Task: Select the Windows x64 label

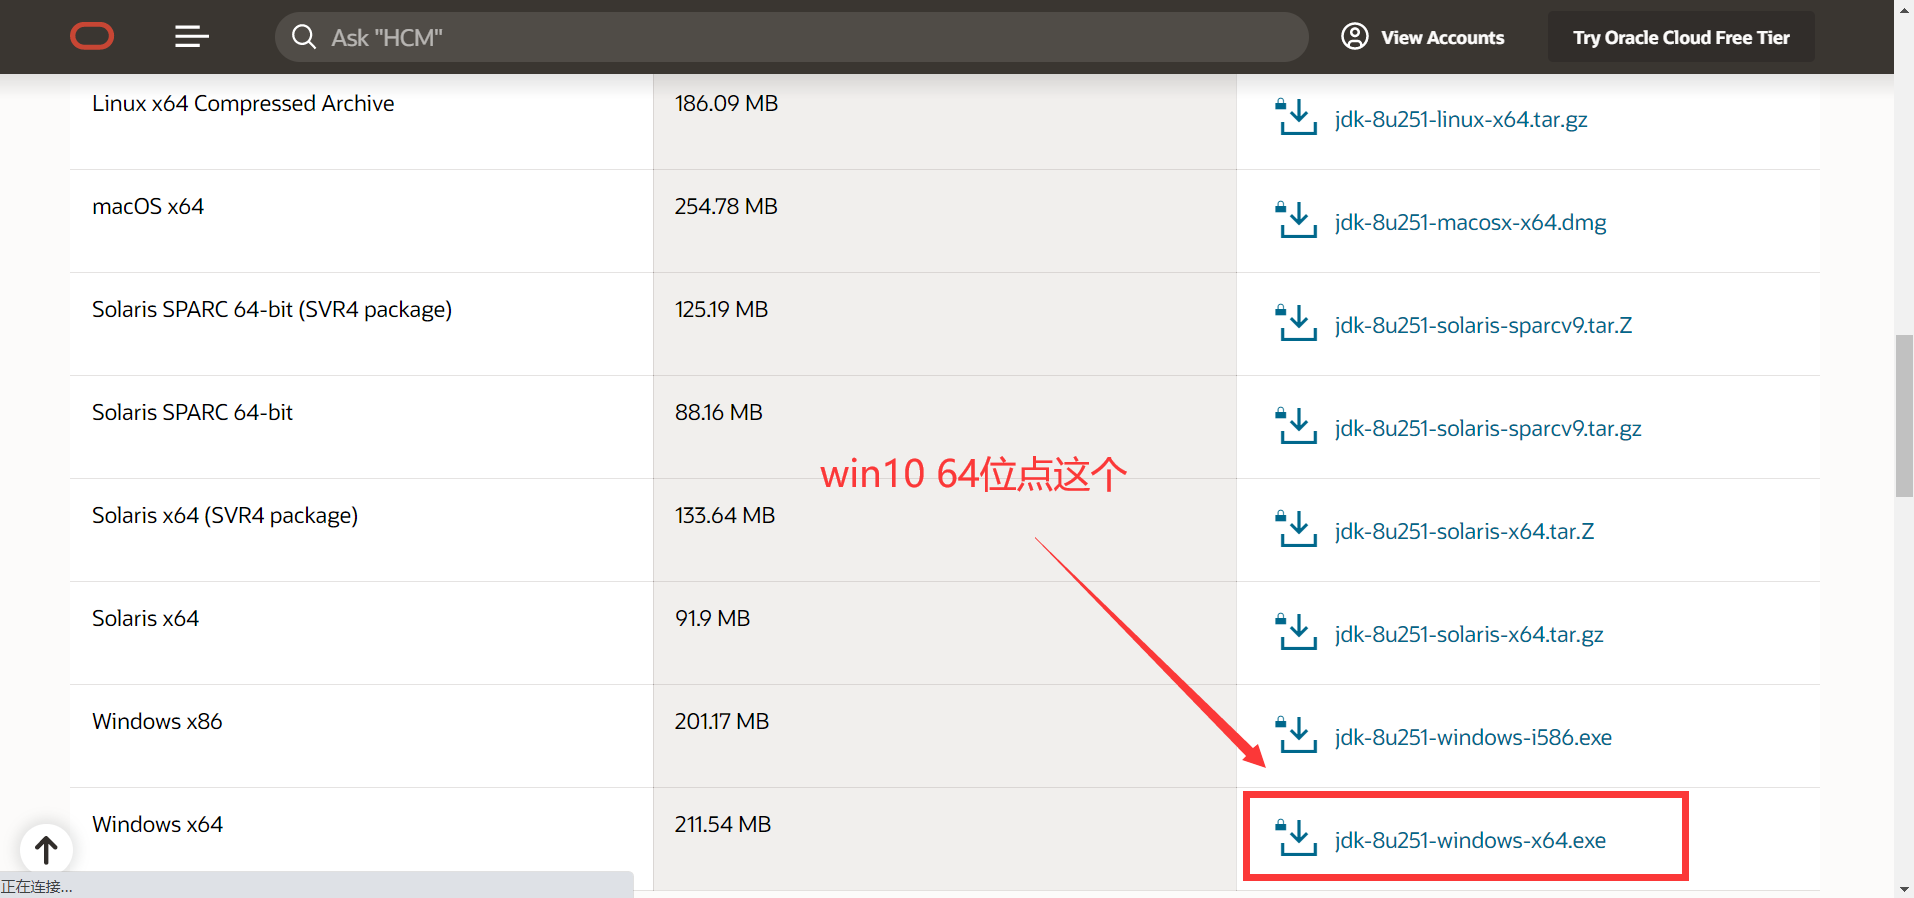Action: tap(157, 824)
